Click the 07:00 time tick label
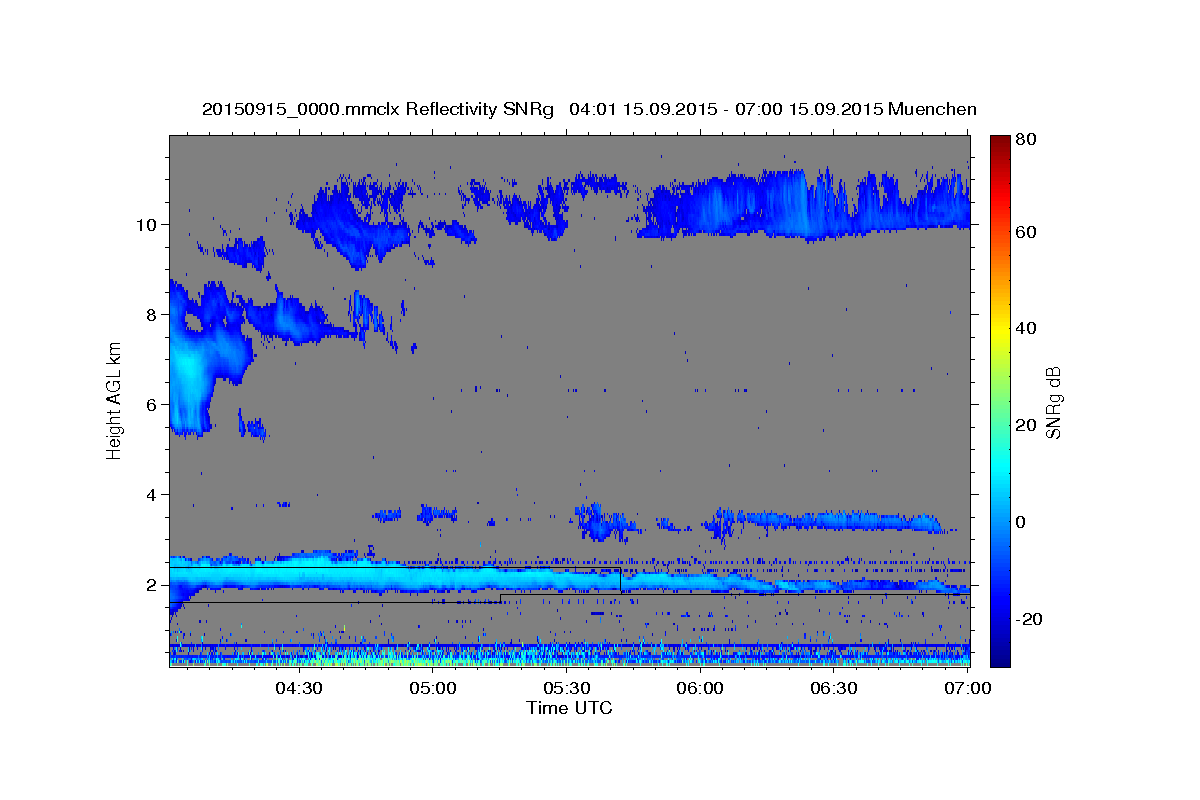Viewport: 1200px width, 800px height. click(968, 689)
